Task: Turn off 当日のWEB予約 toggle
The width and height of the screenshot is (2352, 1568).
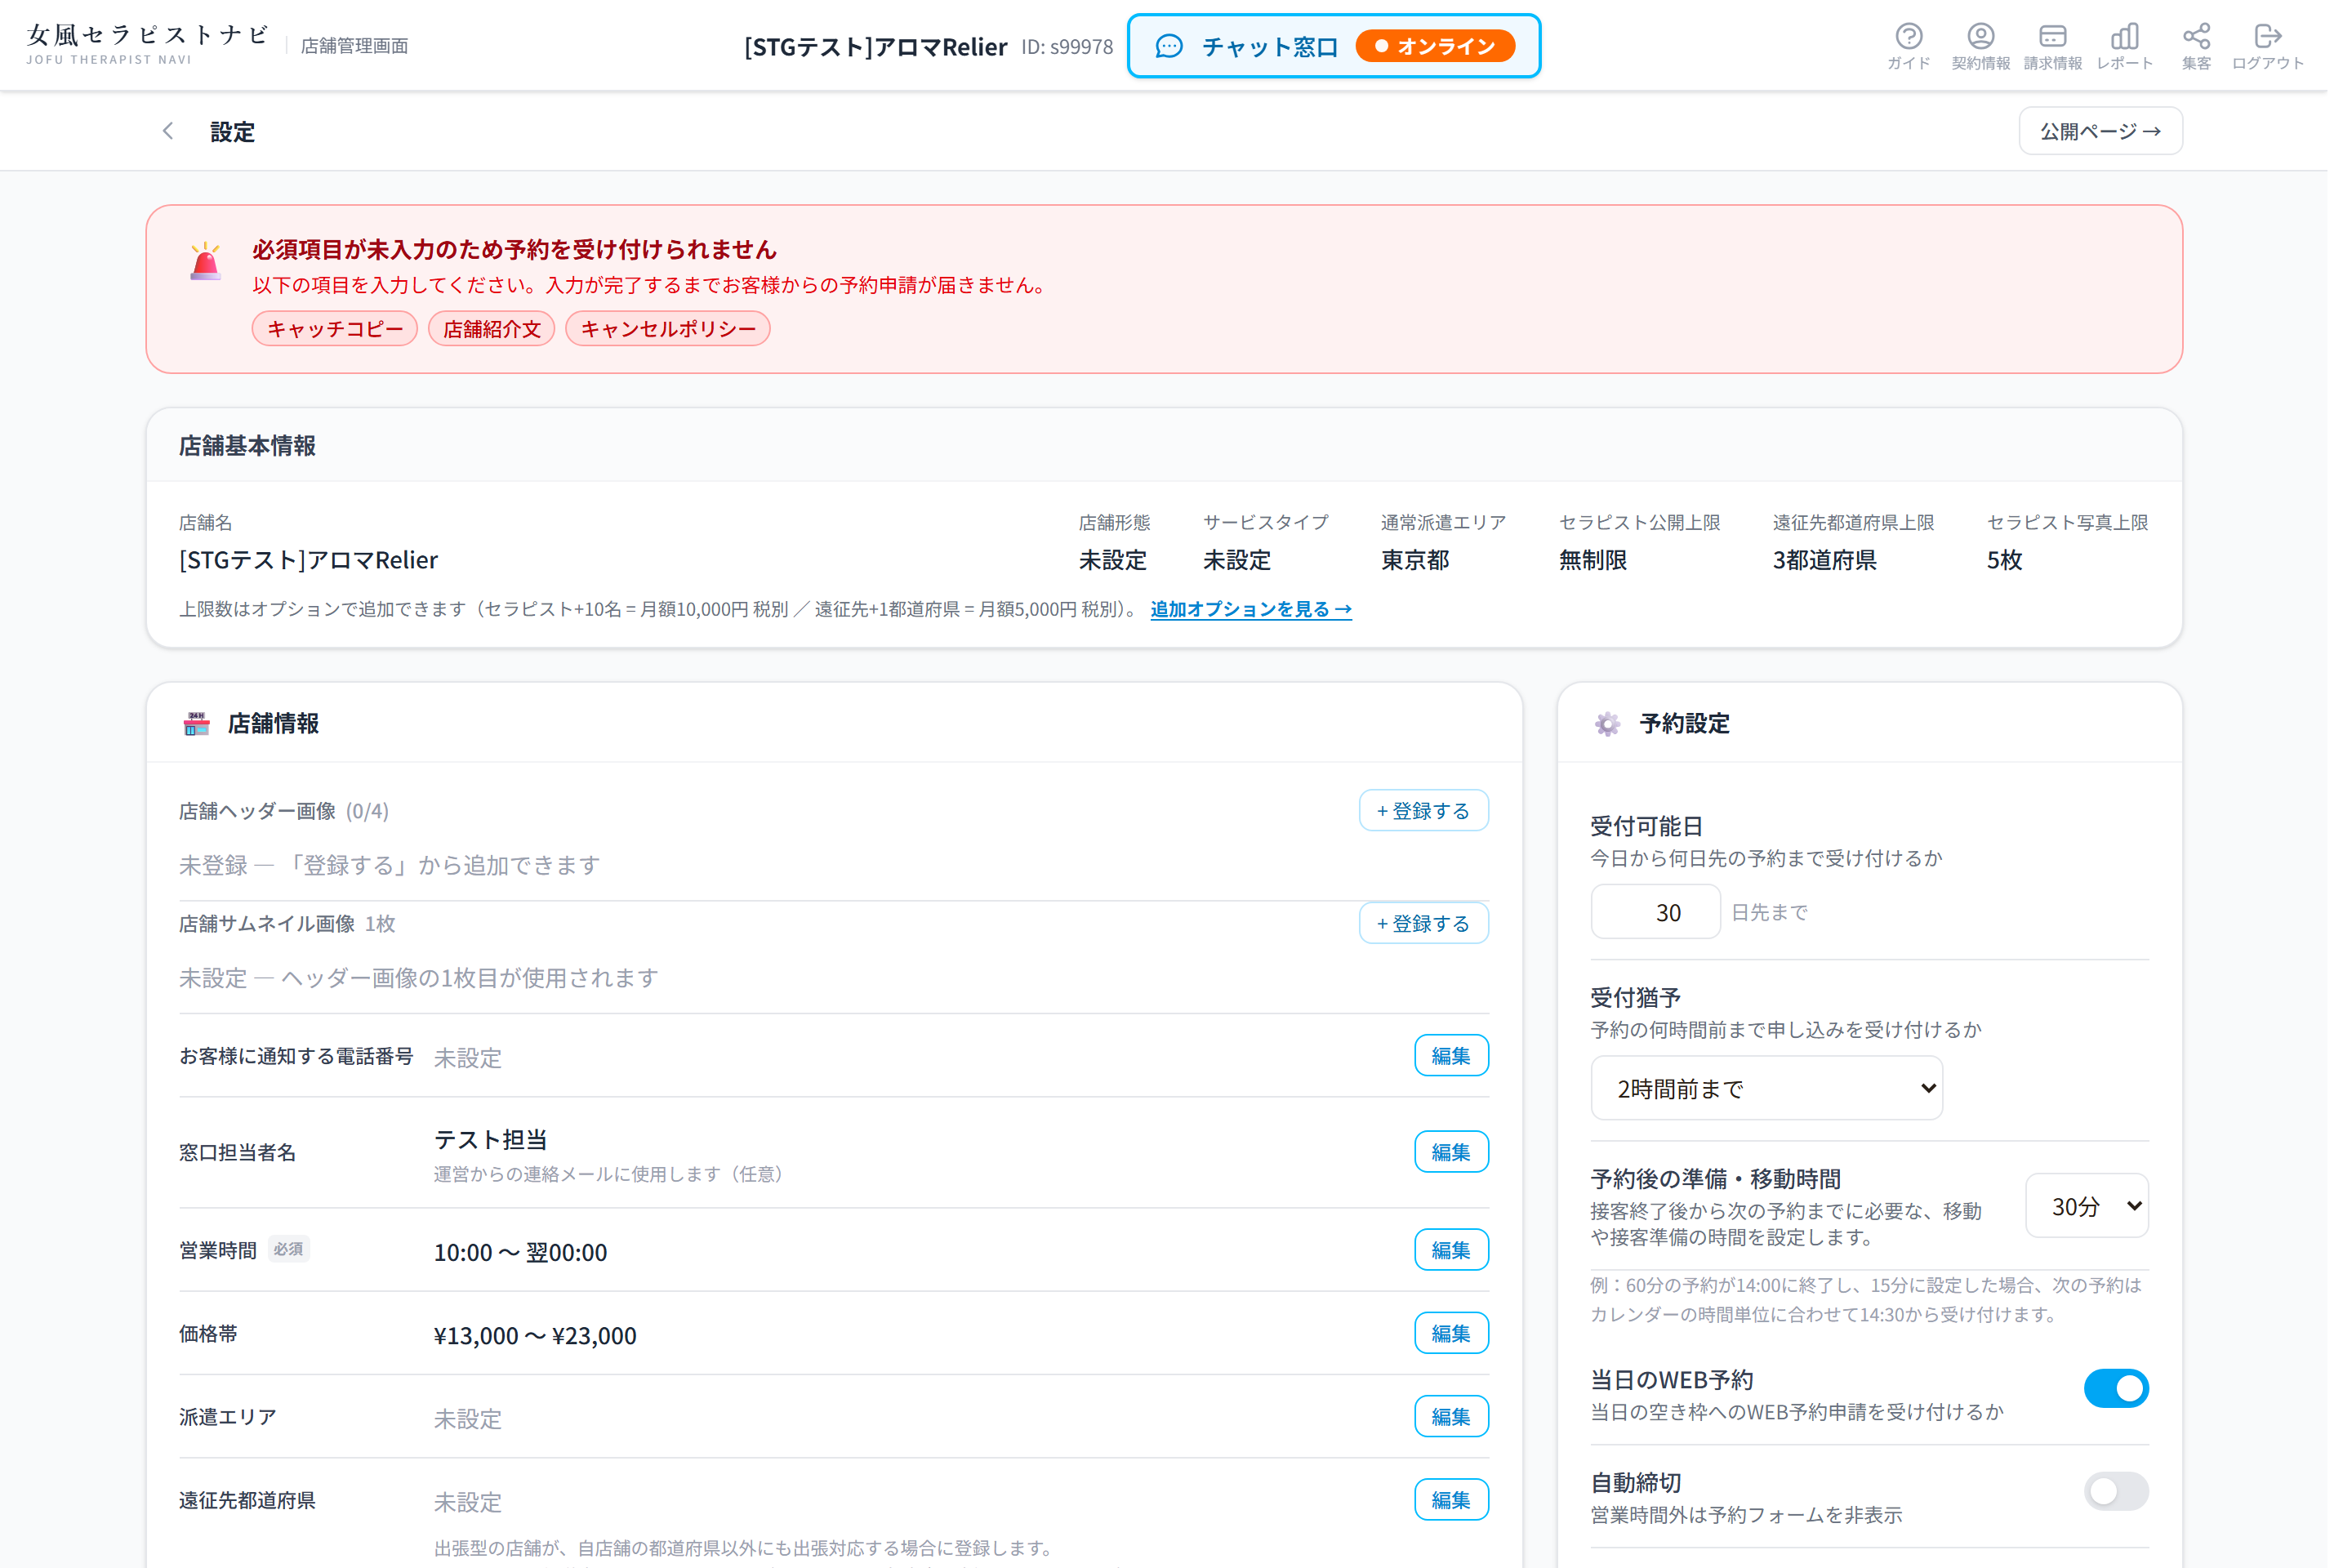Action: (2138, 1402)
